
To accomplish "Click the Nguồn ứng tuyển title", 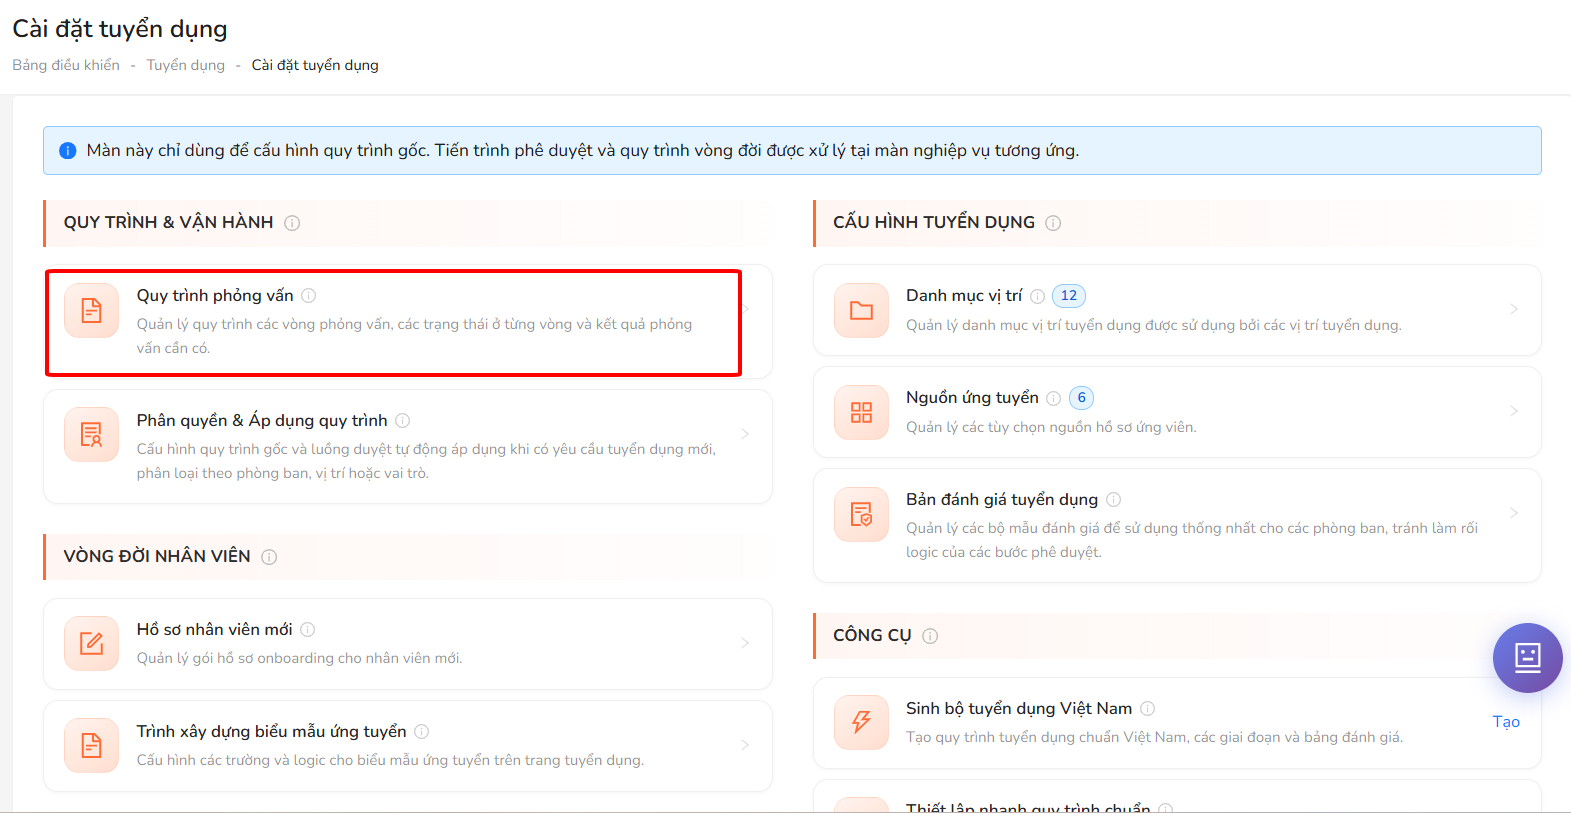I will point(972,398).
